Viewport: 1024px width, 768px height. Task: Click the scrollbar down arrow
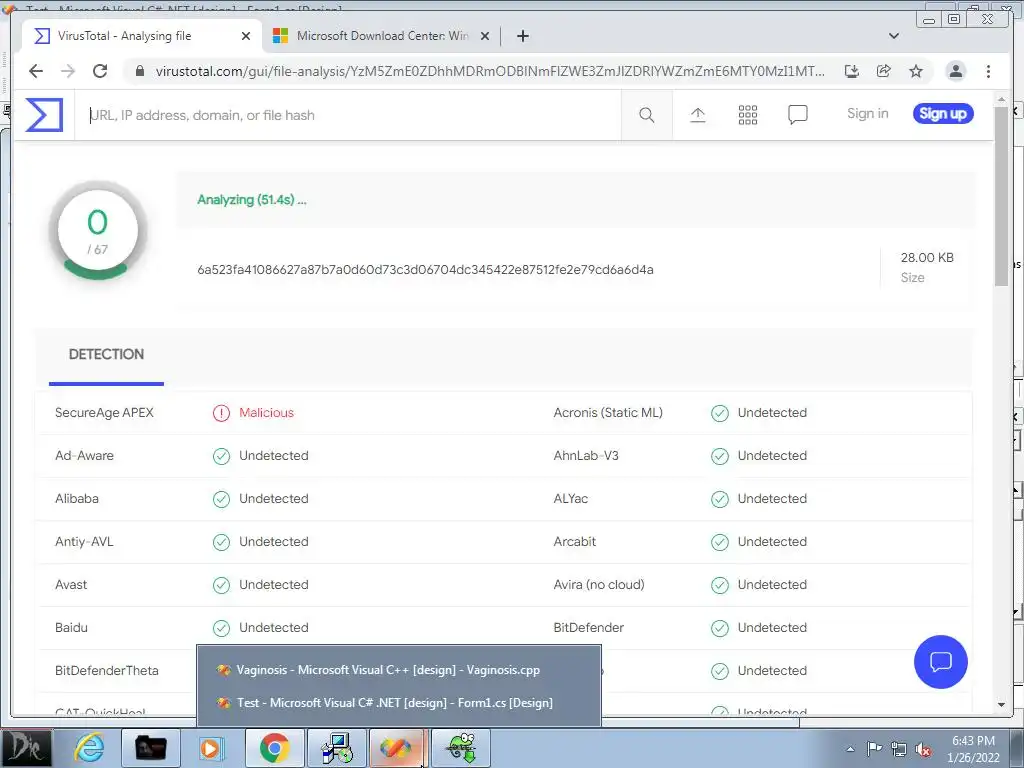coord(1001,705)
